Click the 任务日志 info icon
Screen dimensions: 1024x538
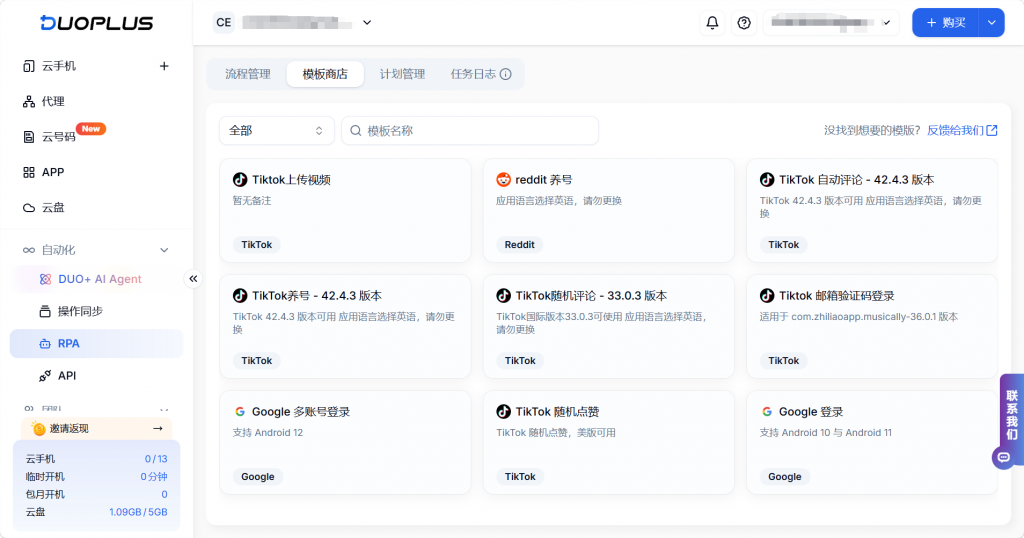[x=505, y=74]
